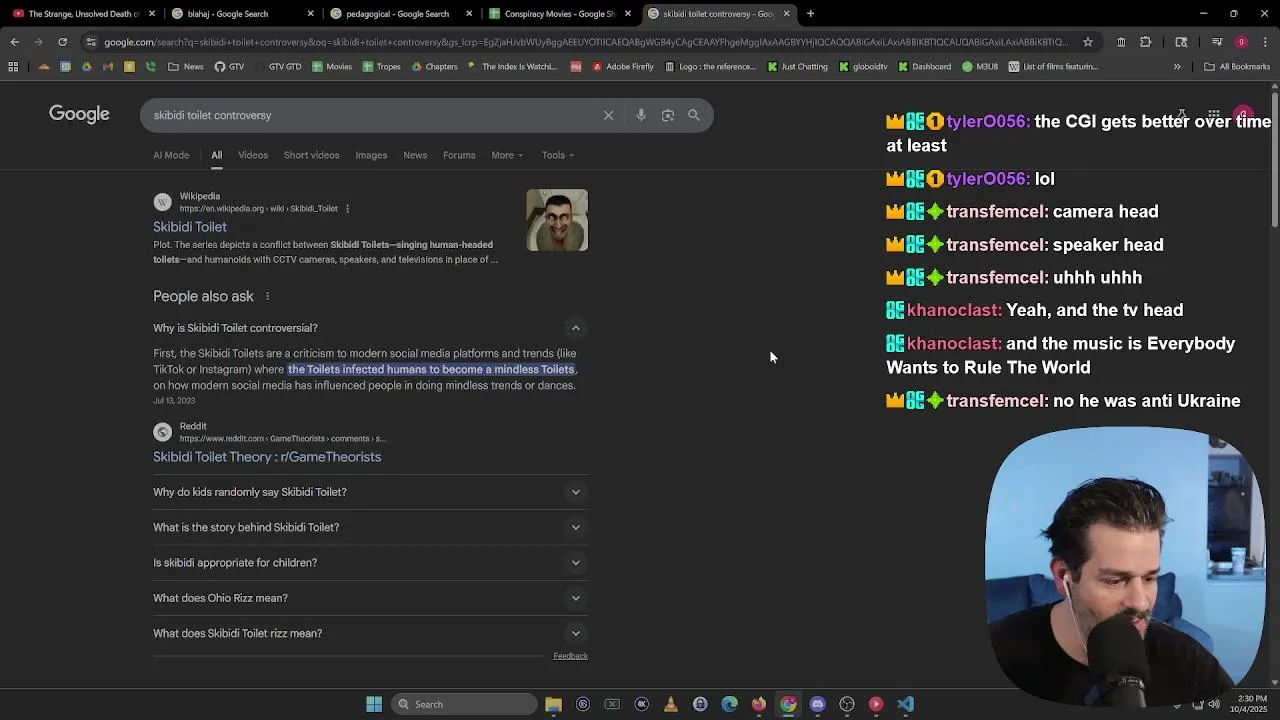The height and width of the screenshot is (720, 1280).
Task: Open OBS Studio from the taskbar
Action: tap(847, 704)
